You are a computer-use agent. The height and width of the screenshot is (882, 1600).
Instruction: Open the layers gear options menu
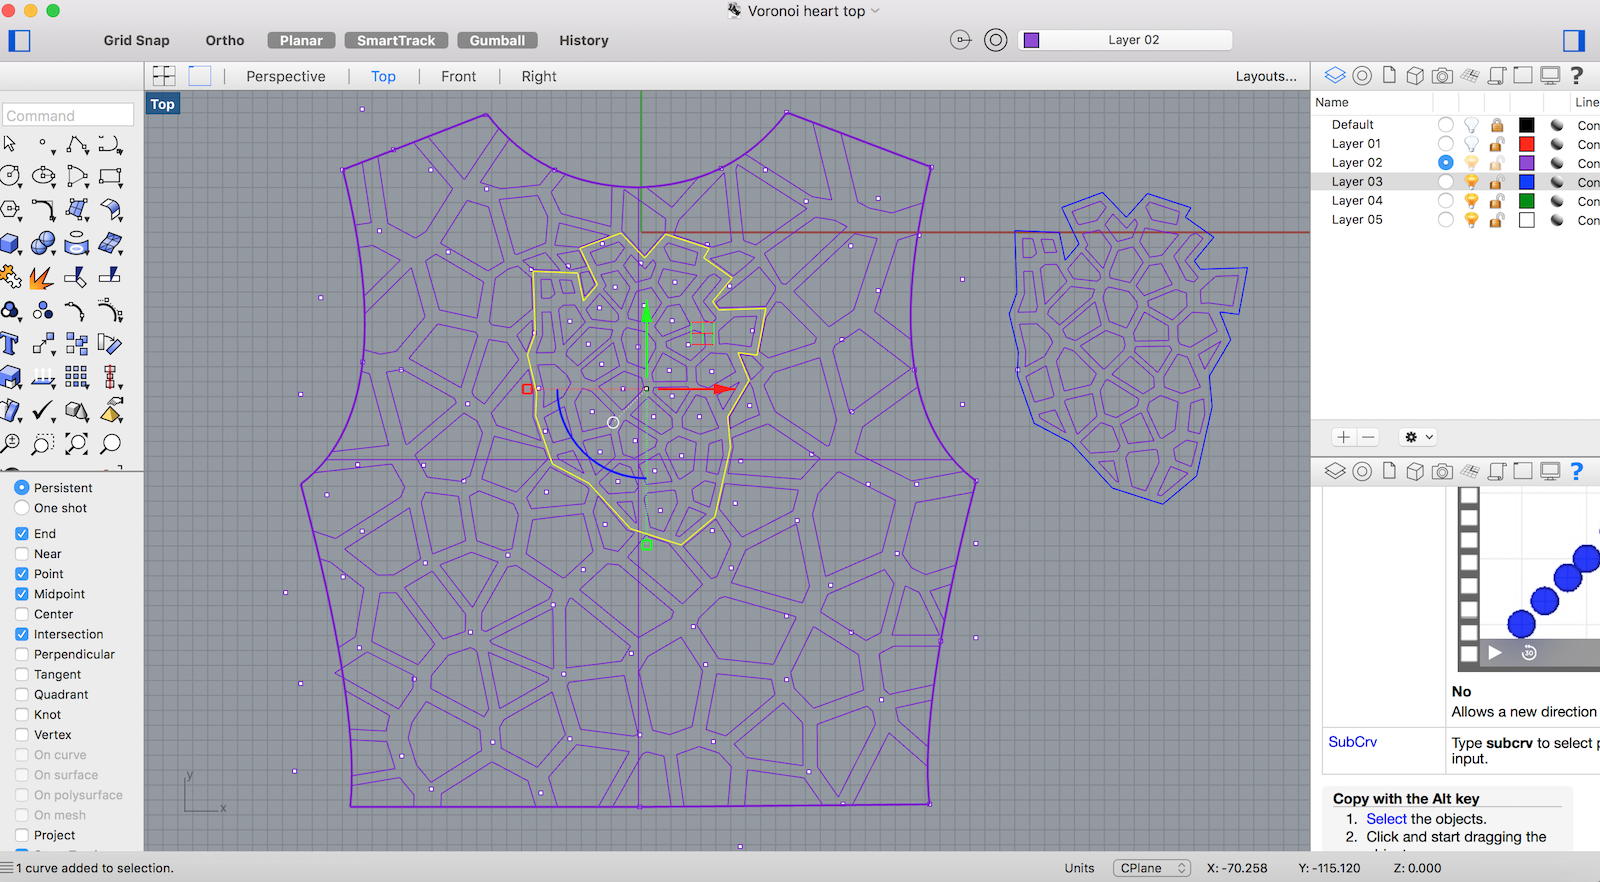(1418, 437)
